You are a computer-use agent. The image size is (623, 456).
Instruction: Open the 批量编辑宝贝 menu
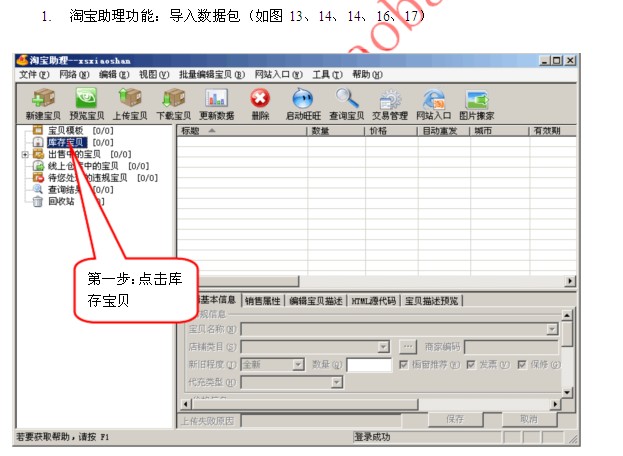coord(212,74)
